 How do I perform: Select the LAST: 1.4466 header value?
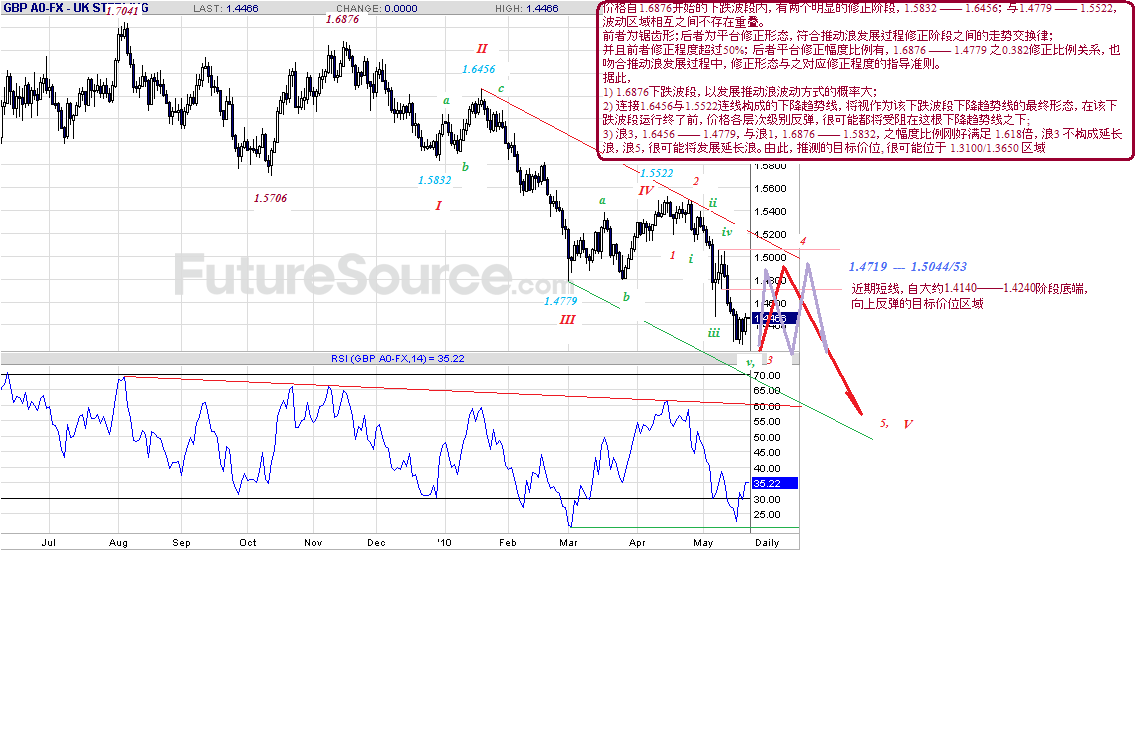point(226,9)
